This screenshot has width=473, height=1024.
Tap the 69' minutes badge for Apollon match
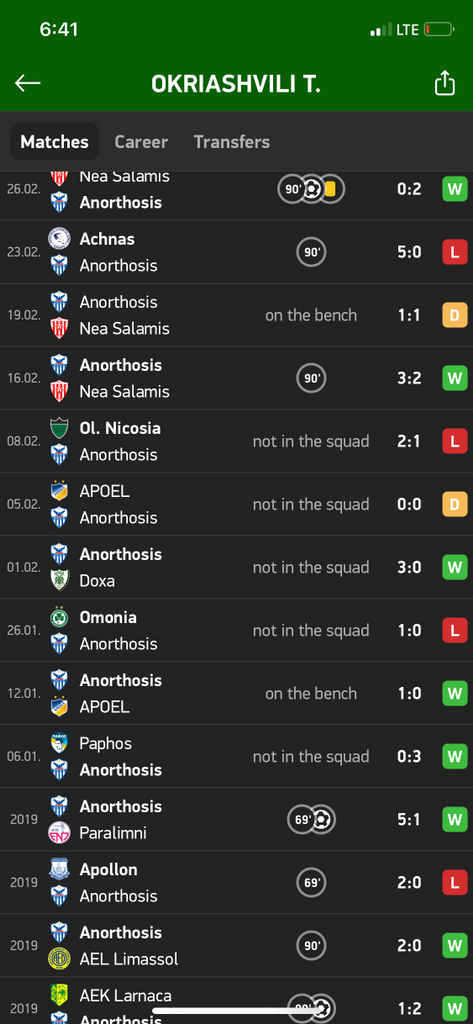(x=311, y=882)
